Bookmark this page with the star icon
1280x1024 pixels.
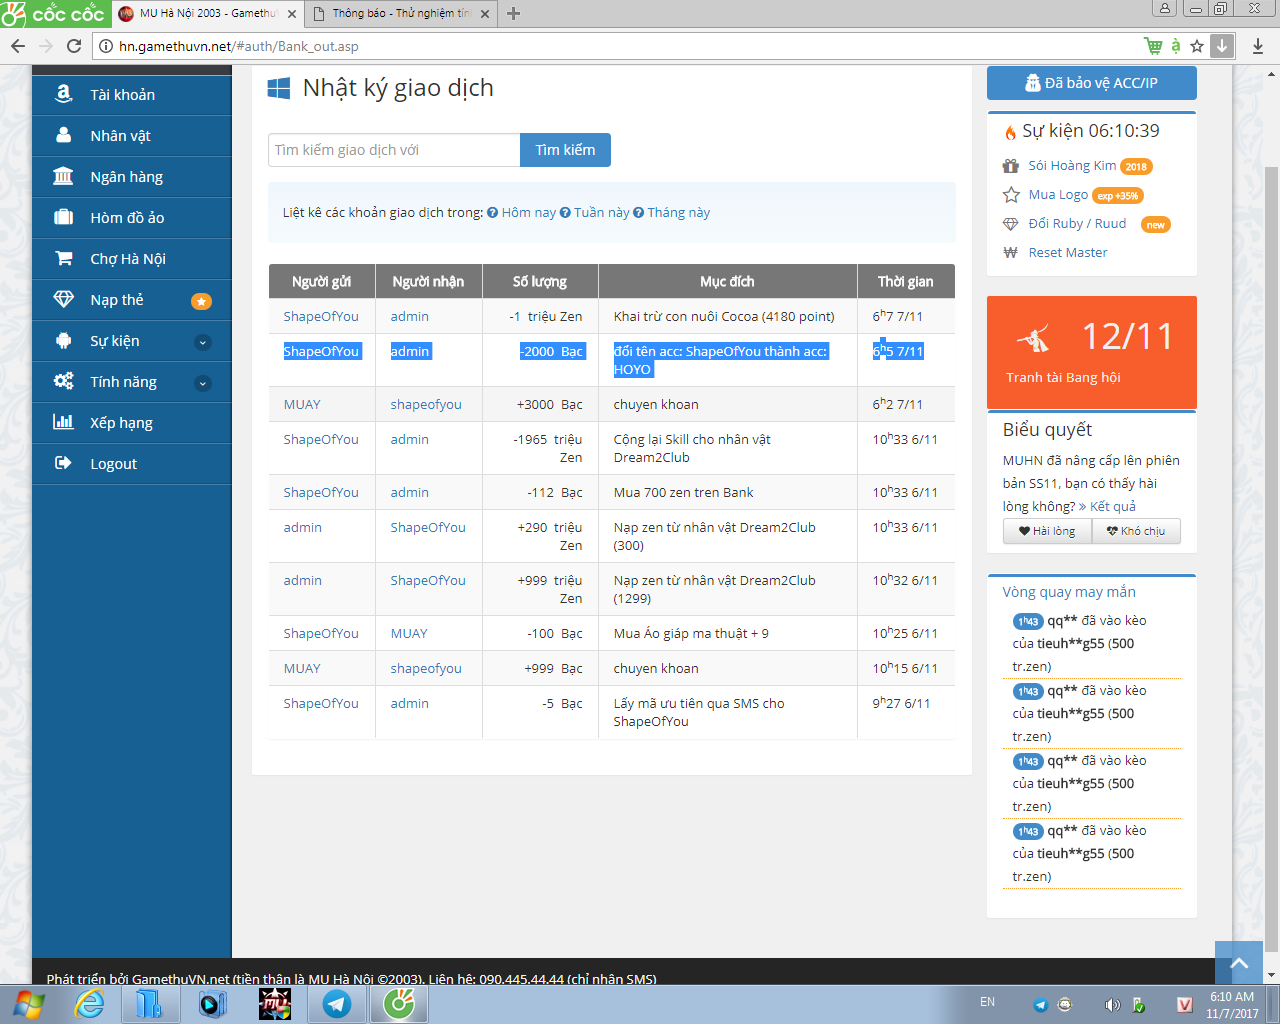pyautogui.click(x=1197, y=46)
